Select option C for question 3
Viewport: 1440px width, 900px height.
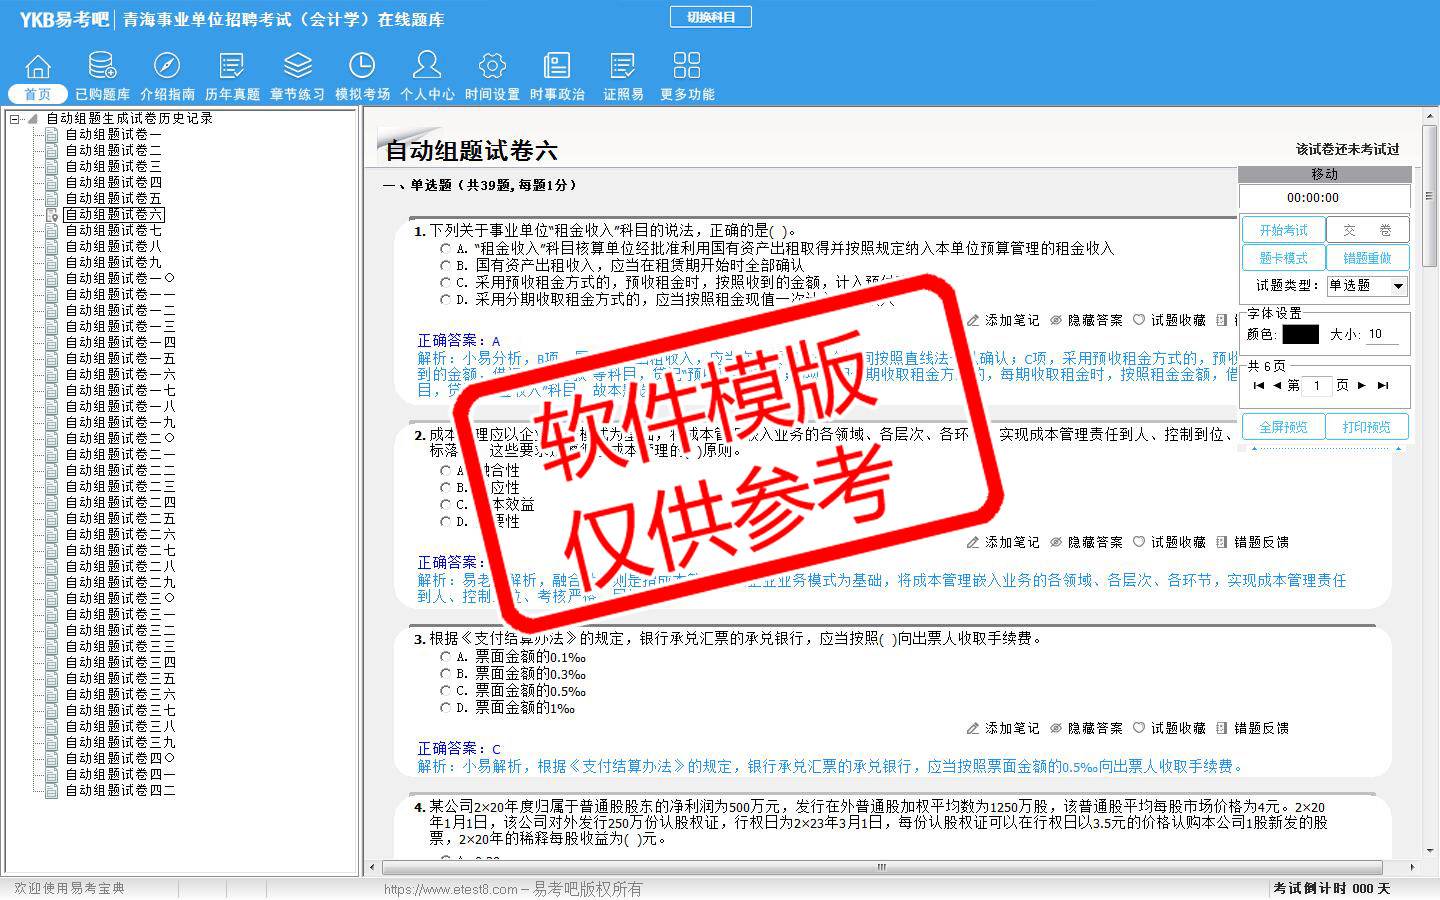pyautogui.click(x=446, y=691)
